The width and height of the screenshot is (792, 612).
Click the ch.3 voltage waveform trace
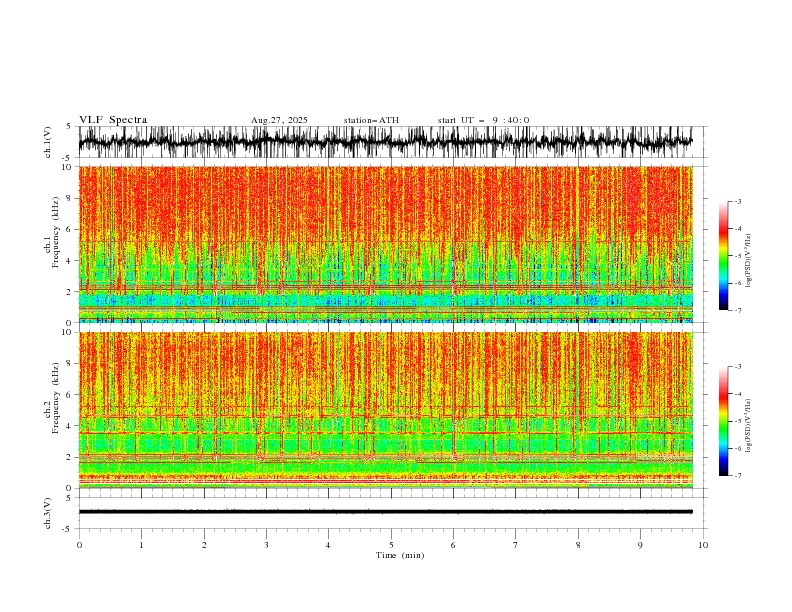coord(385,512)
